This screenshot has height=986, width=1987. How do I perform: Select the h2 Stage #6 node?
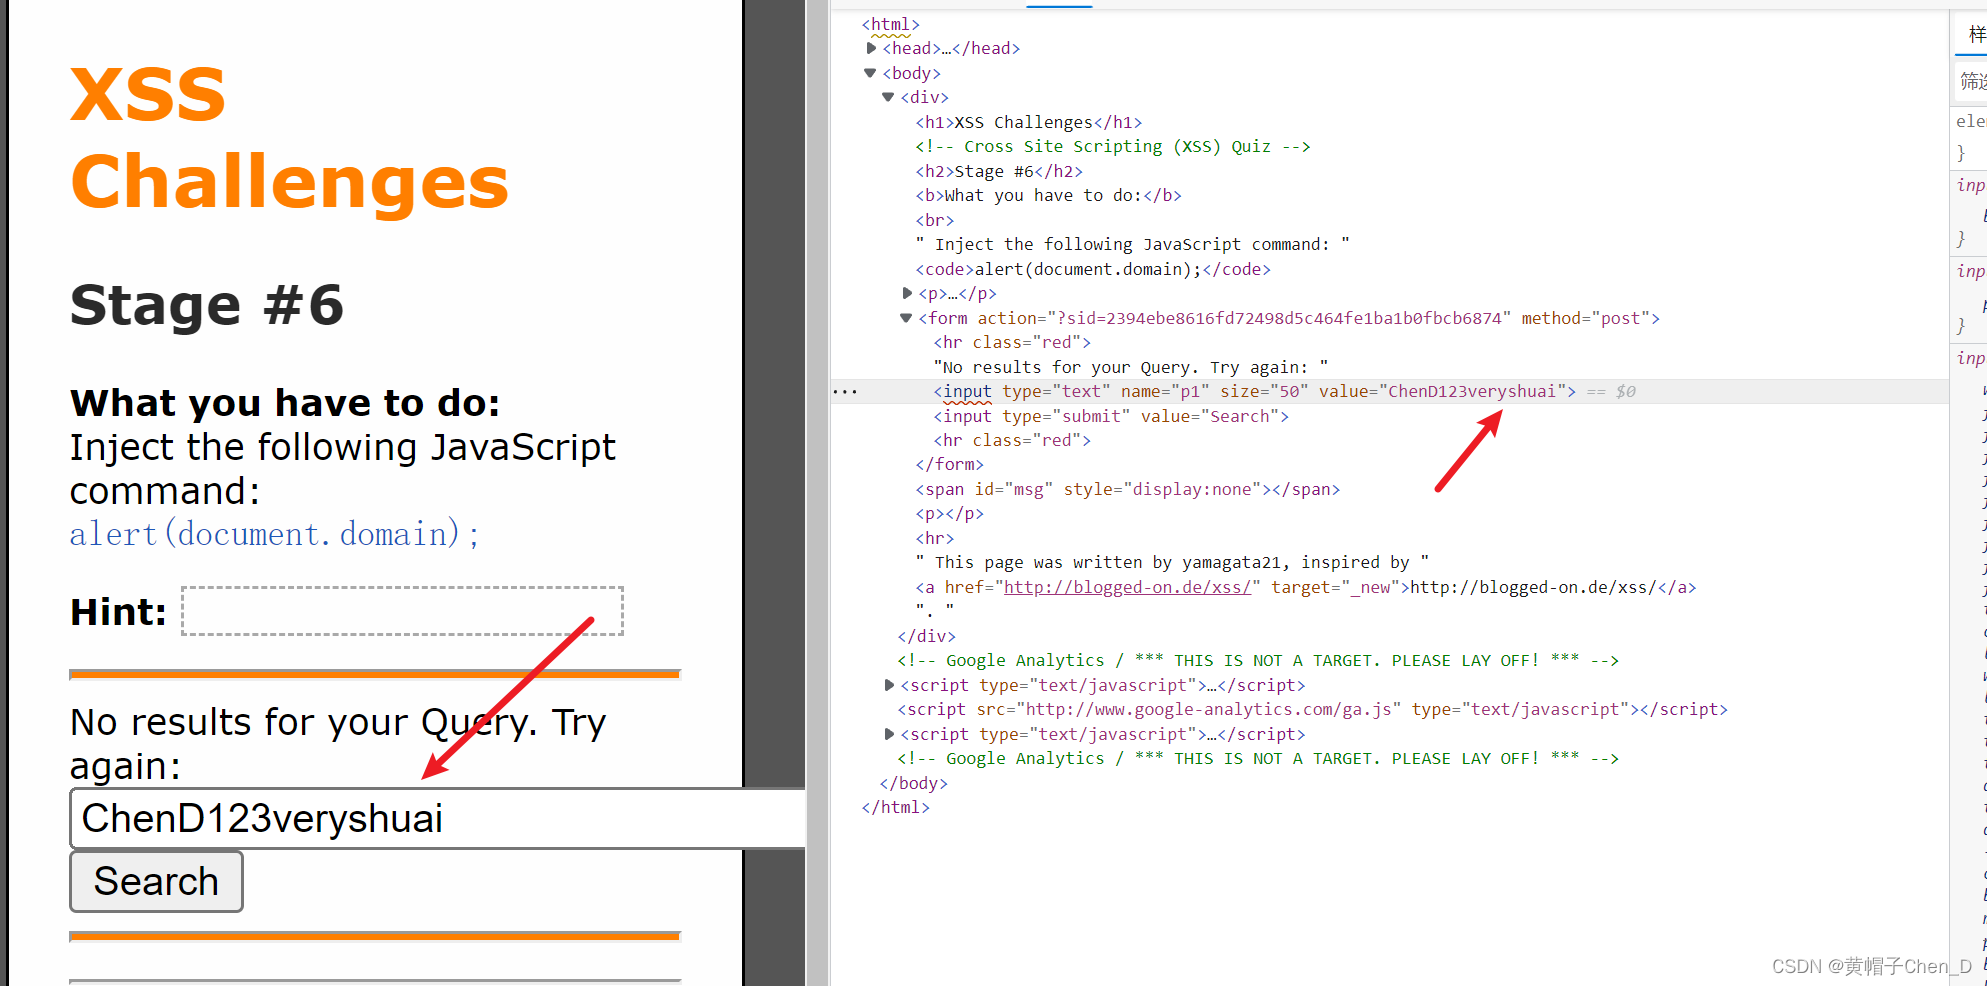[999, 171]
